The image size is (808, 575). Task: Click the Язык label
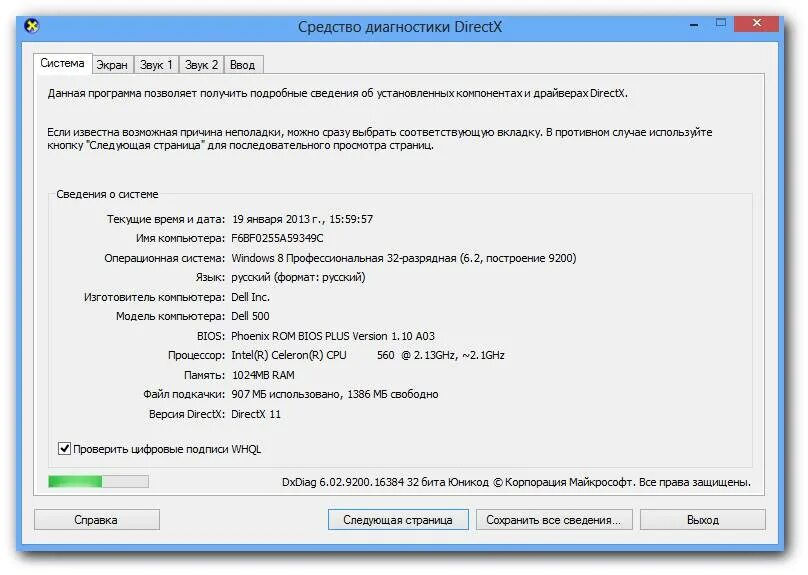pos(210,277)
